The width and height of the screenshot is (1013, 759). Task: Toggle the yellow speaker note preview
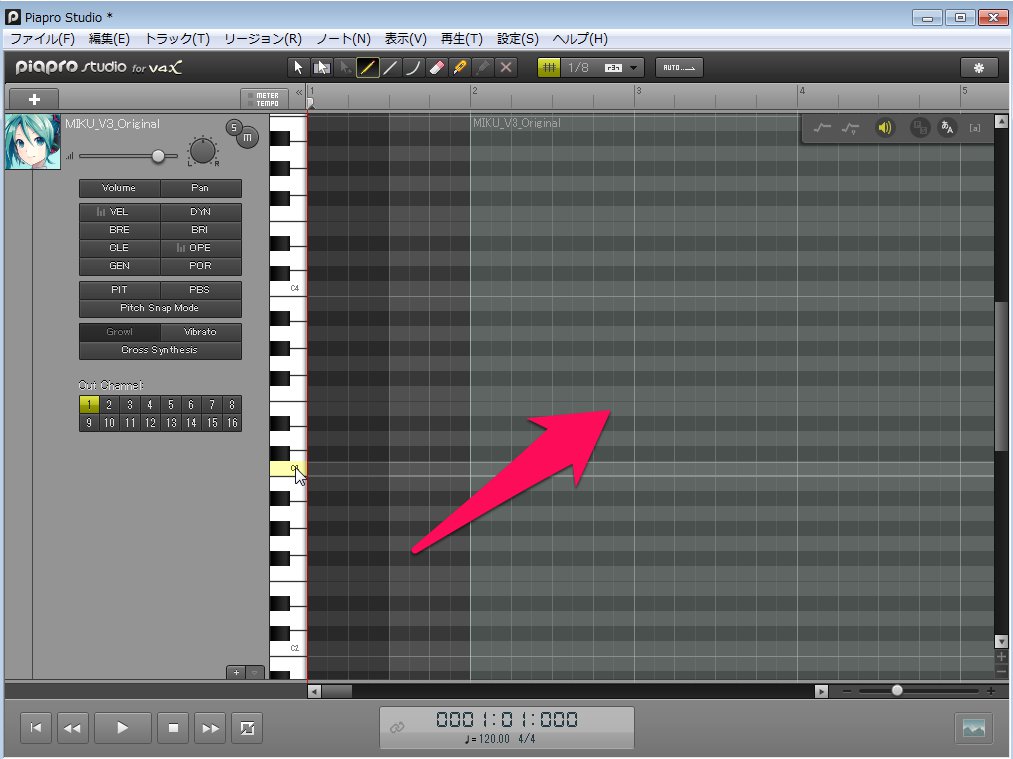coord(884,128)
